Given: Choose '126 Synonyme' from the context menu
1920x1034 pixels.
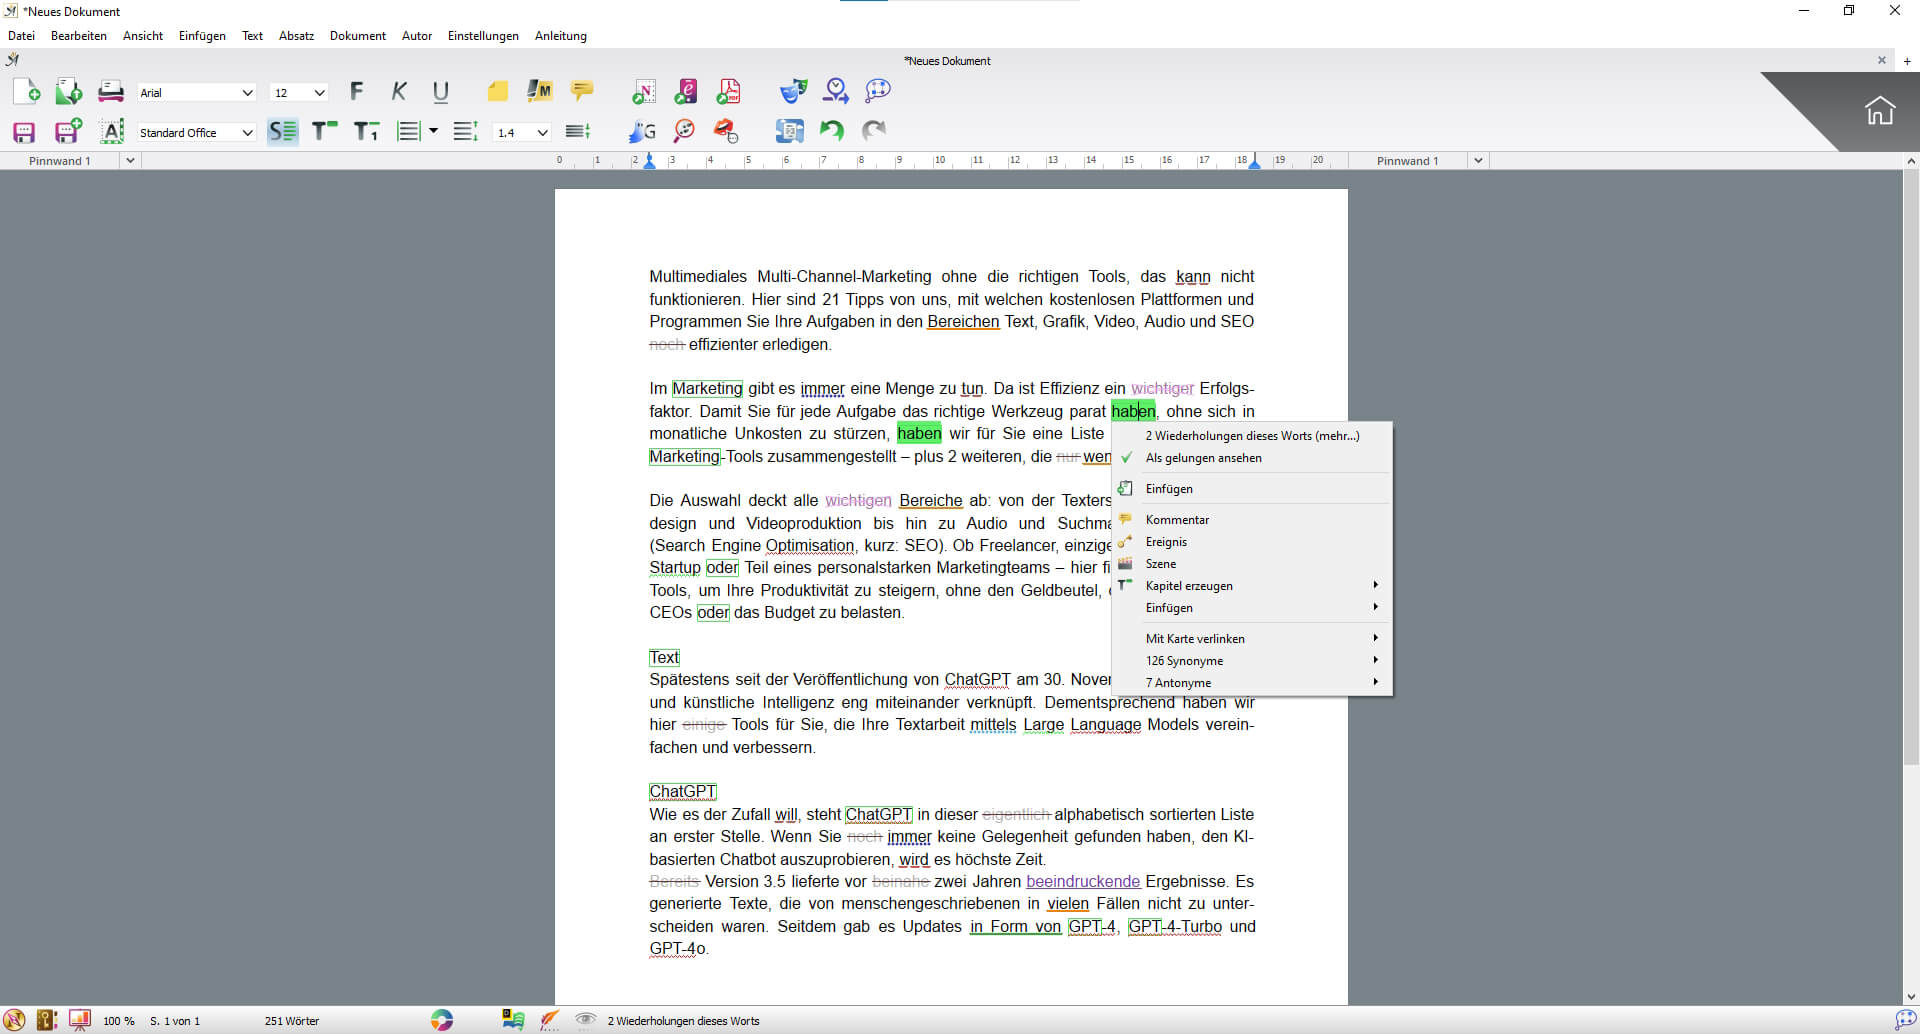Looking at the screenshot, I should point(1184,661).
